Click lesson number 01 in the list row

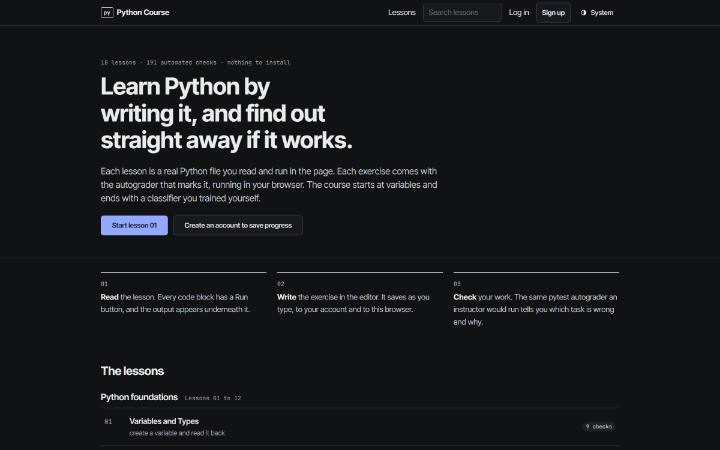pos(108,422)
